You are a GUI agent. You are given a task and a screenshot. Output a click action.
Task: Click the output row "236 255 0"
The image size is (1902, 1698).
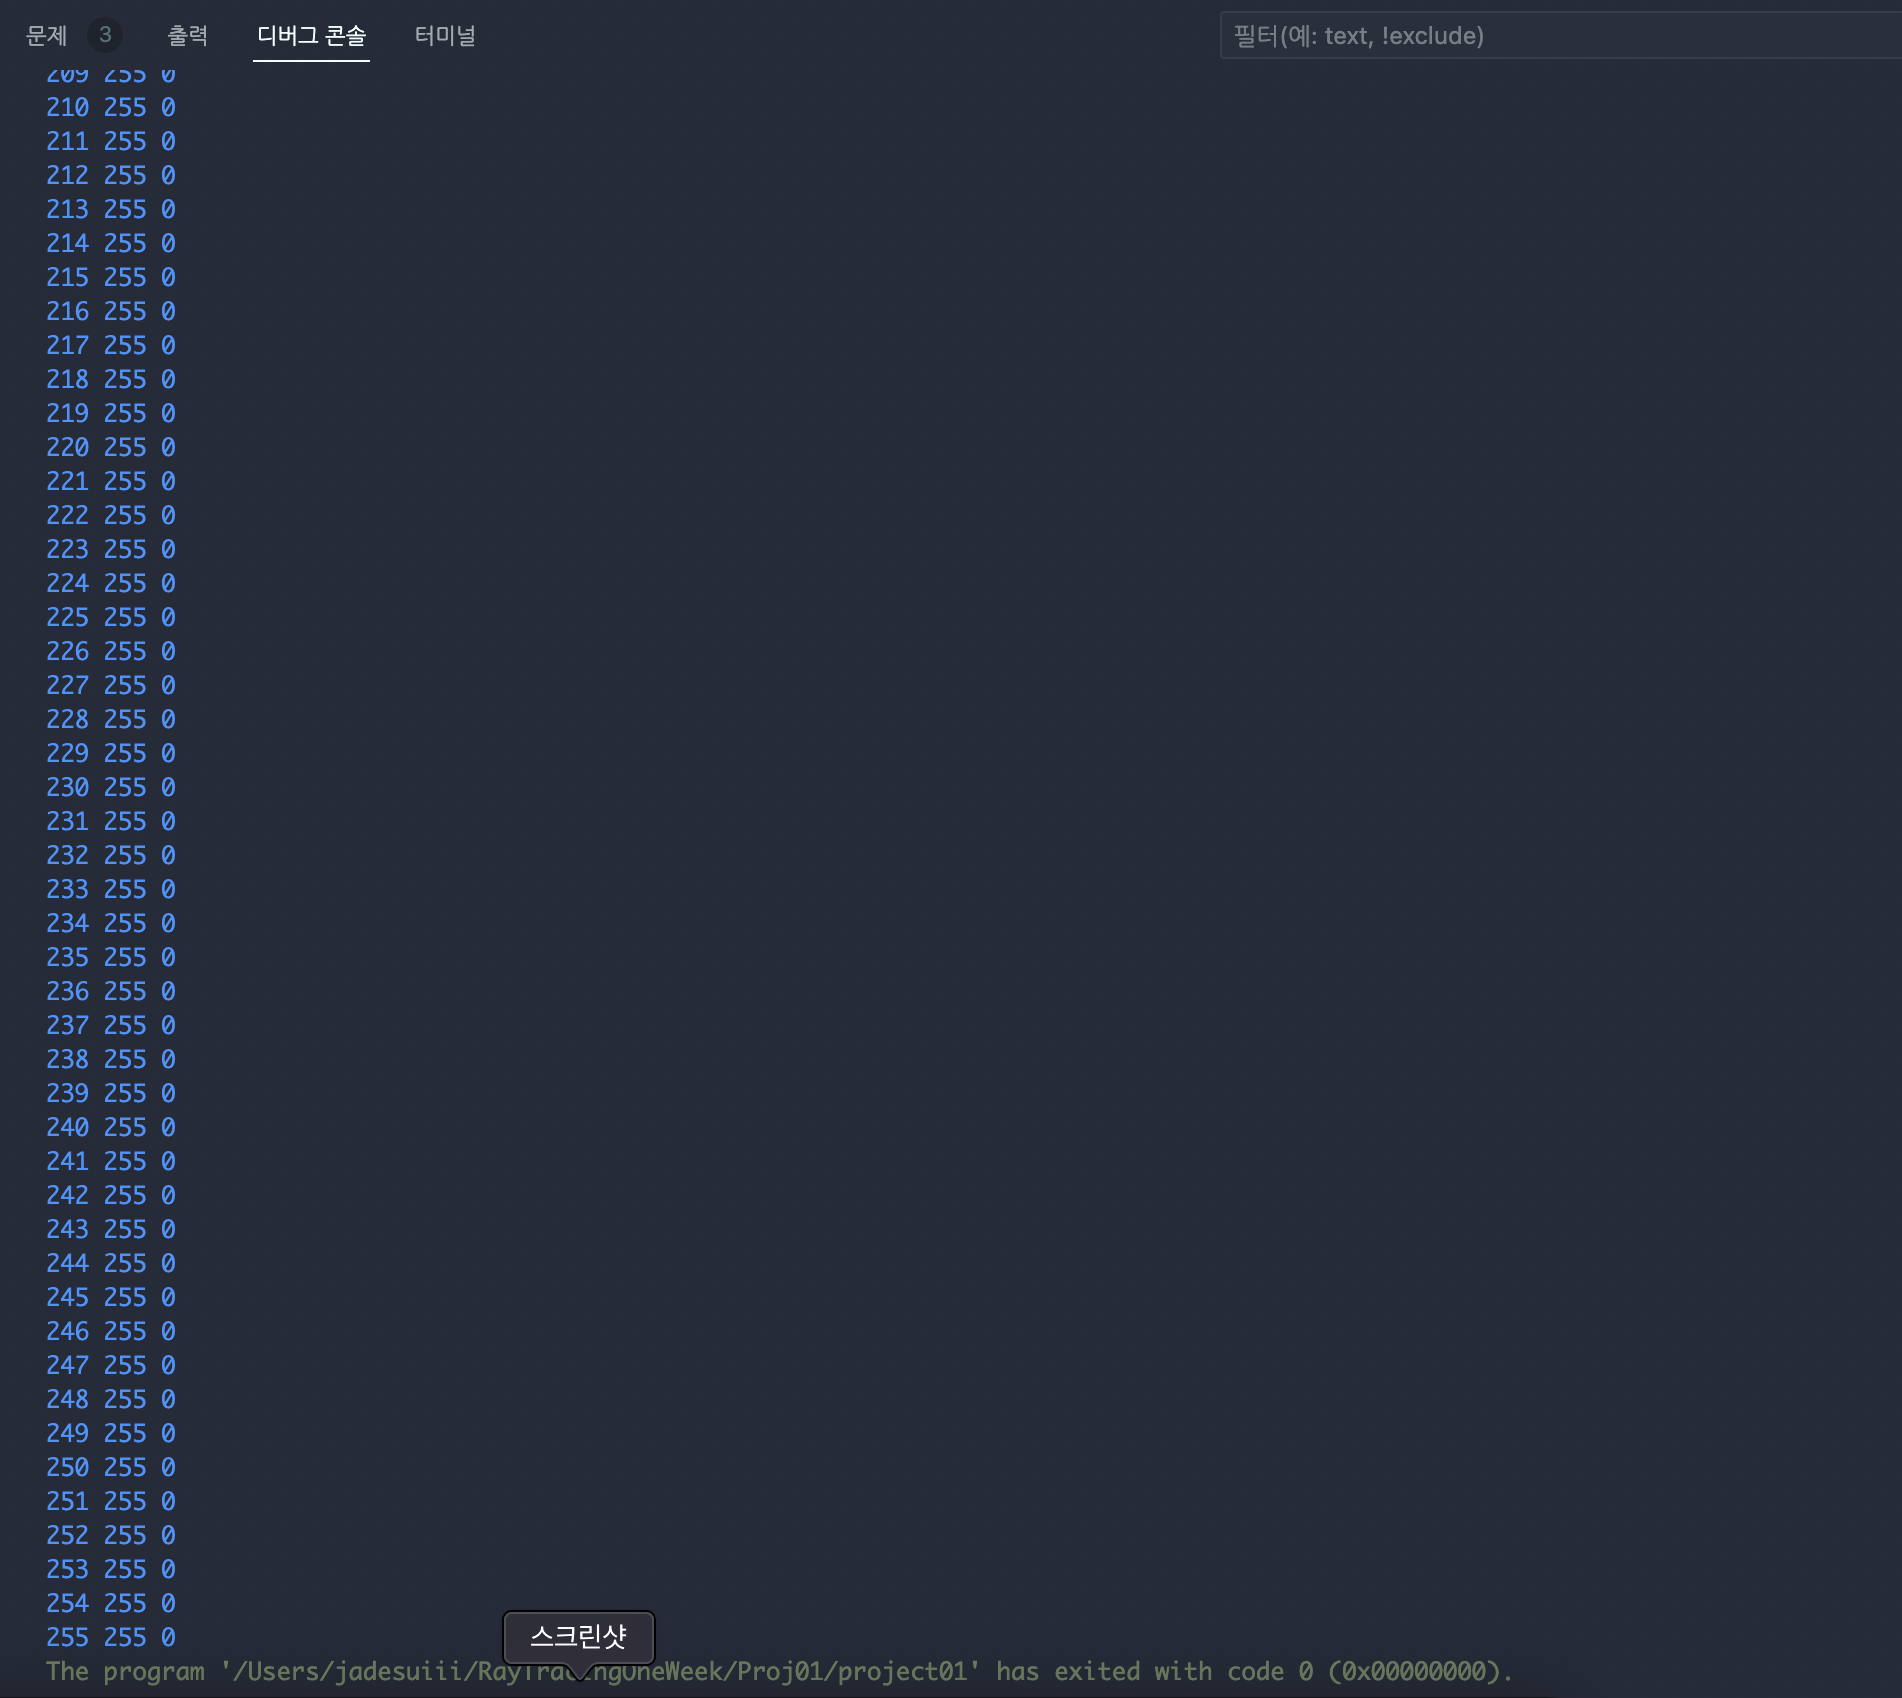click(111, 991)
